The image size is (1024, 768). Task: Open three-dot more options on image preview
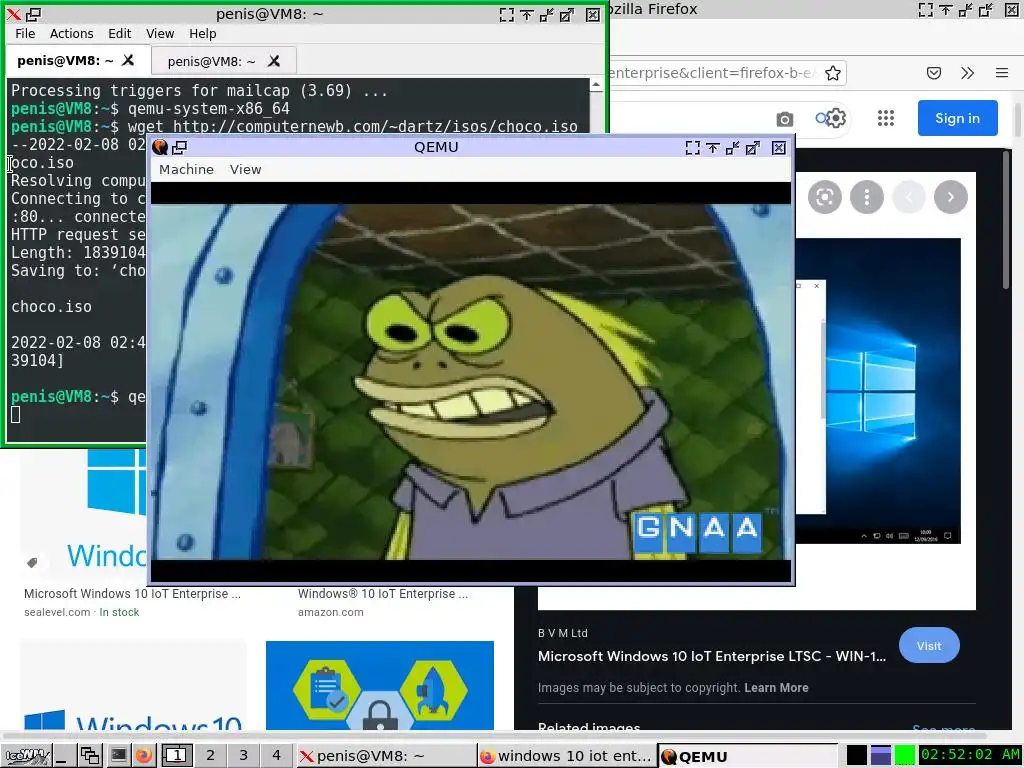tap(867, 197)
